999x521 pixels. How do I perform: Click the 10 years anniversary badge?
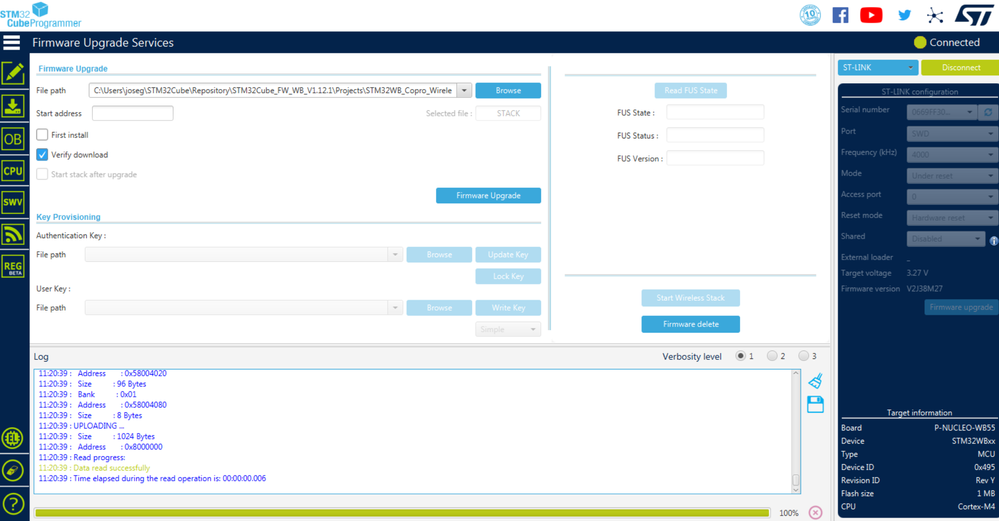coord(810,15)
